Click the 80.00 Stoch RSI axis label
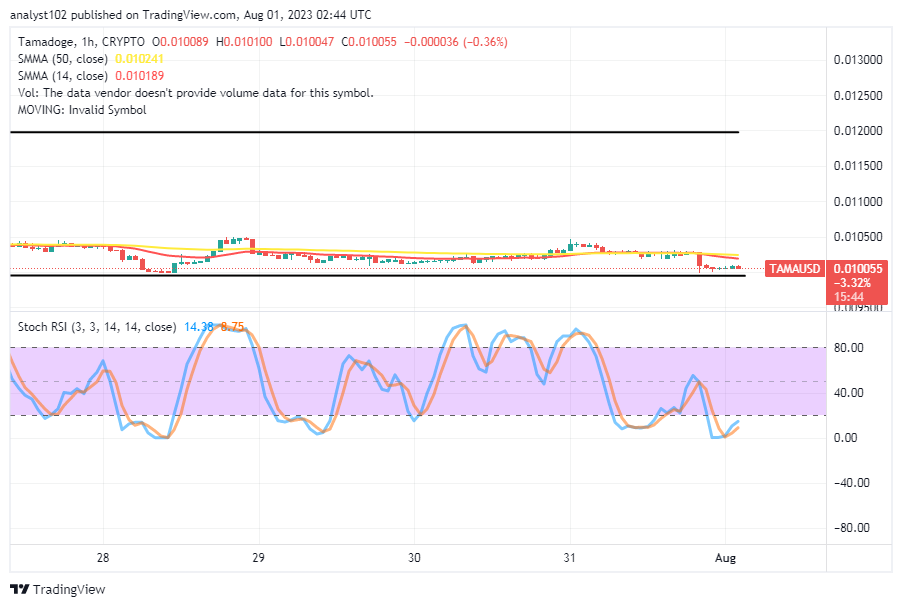Screen dimensions: 902x607 click(x=849, y=348)
